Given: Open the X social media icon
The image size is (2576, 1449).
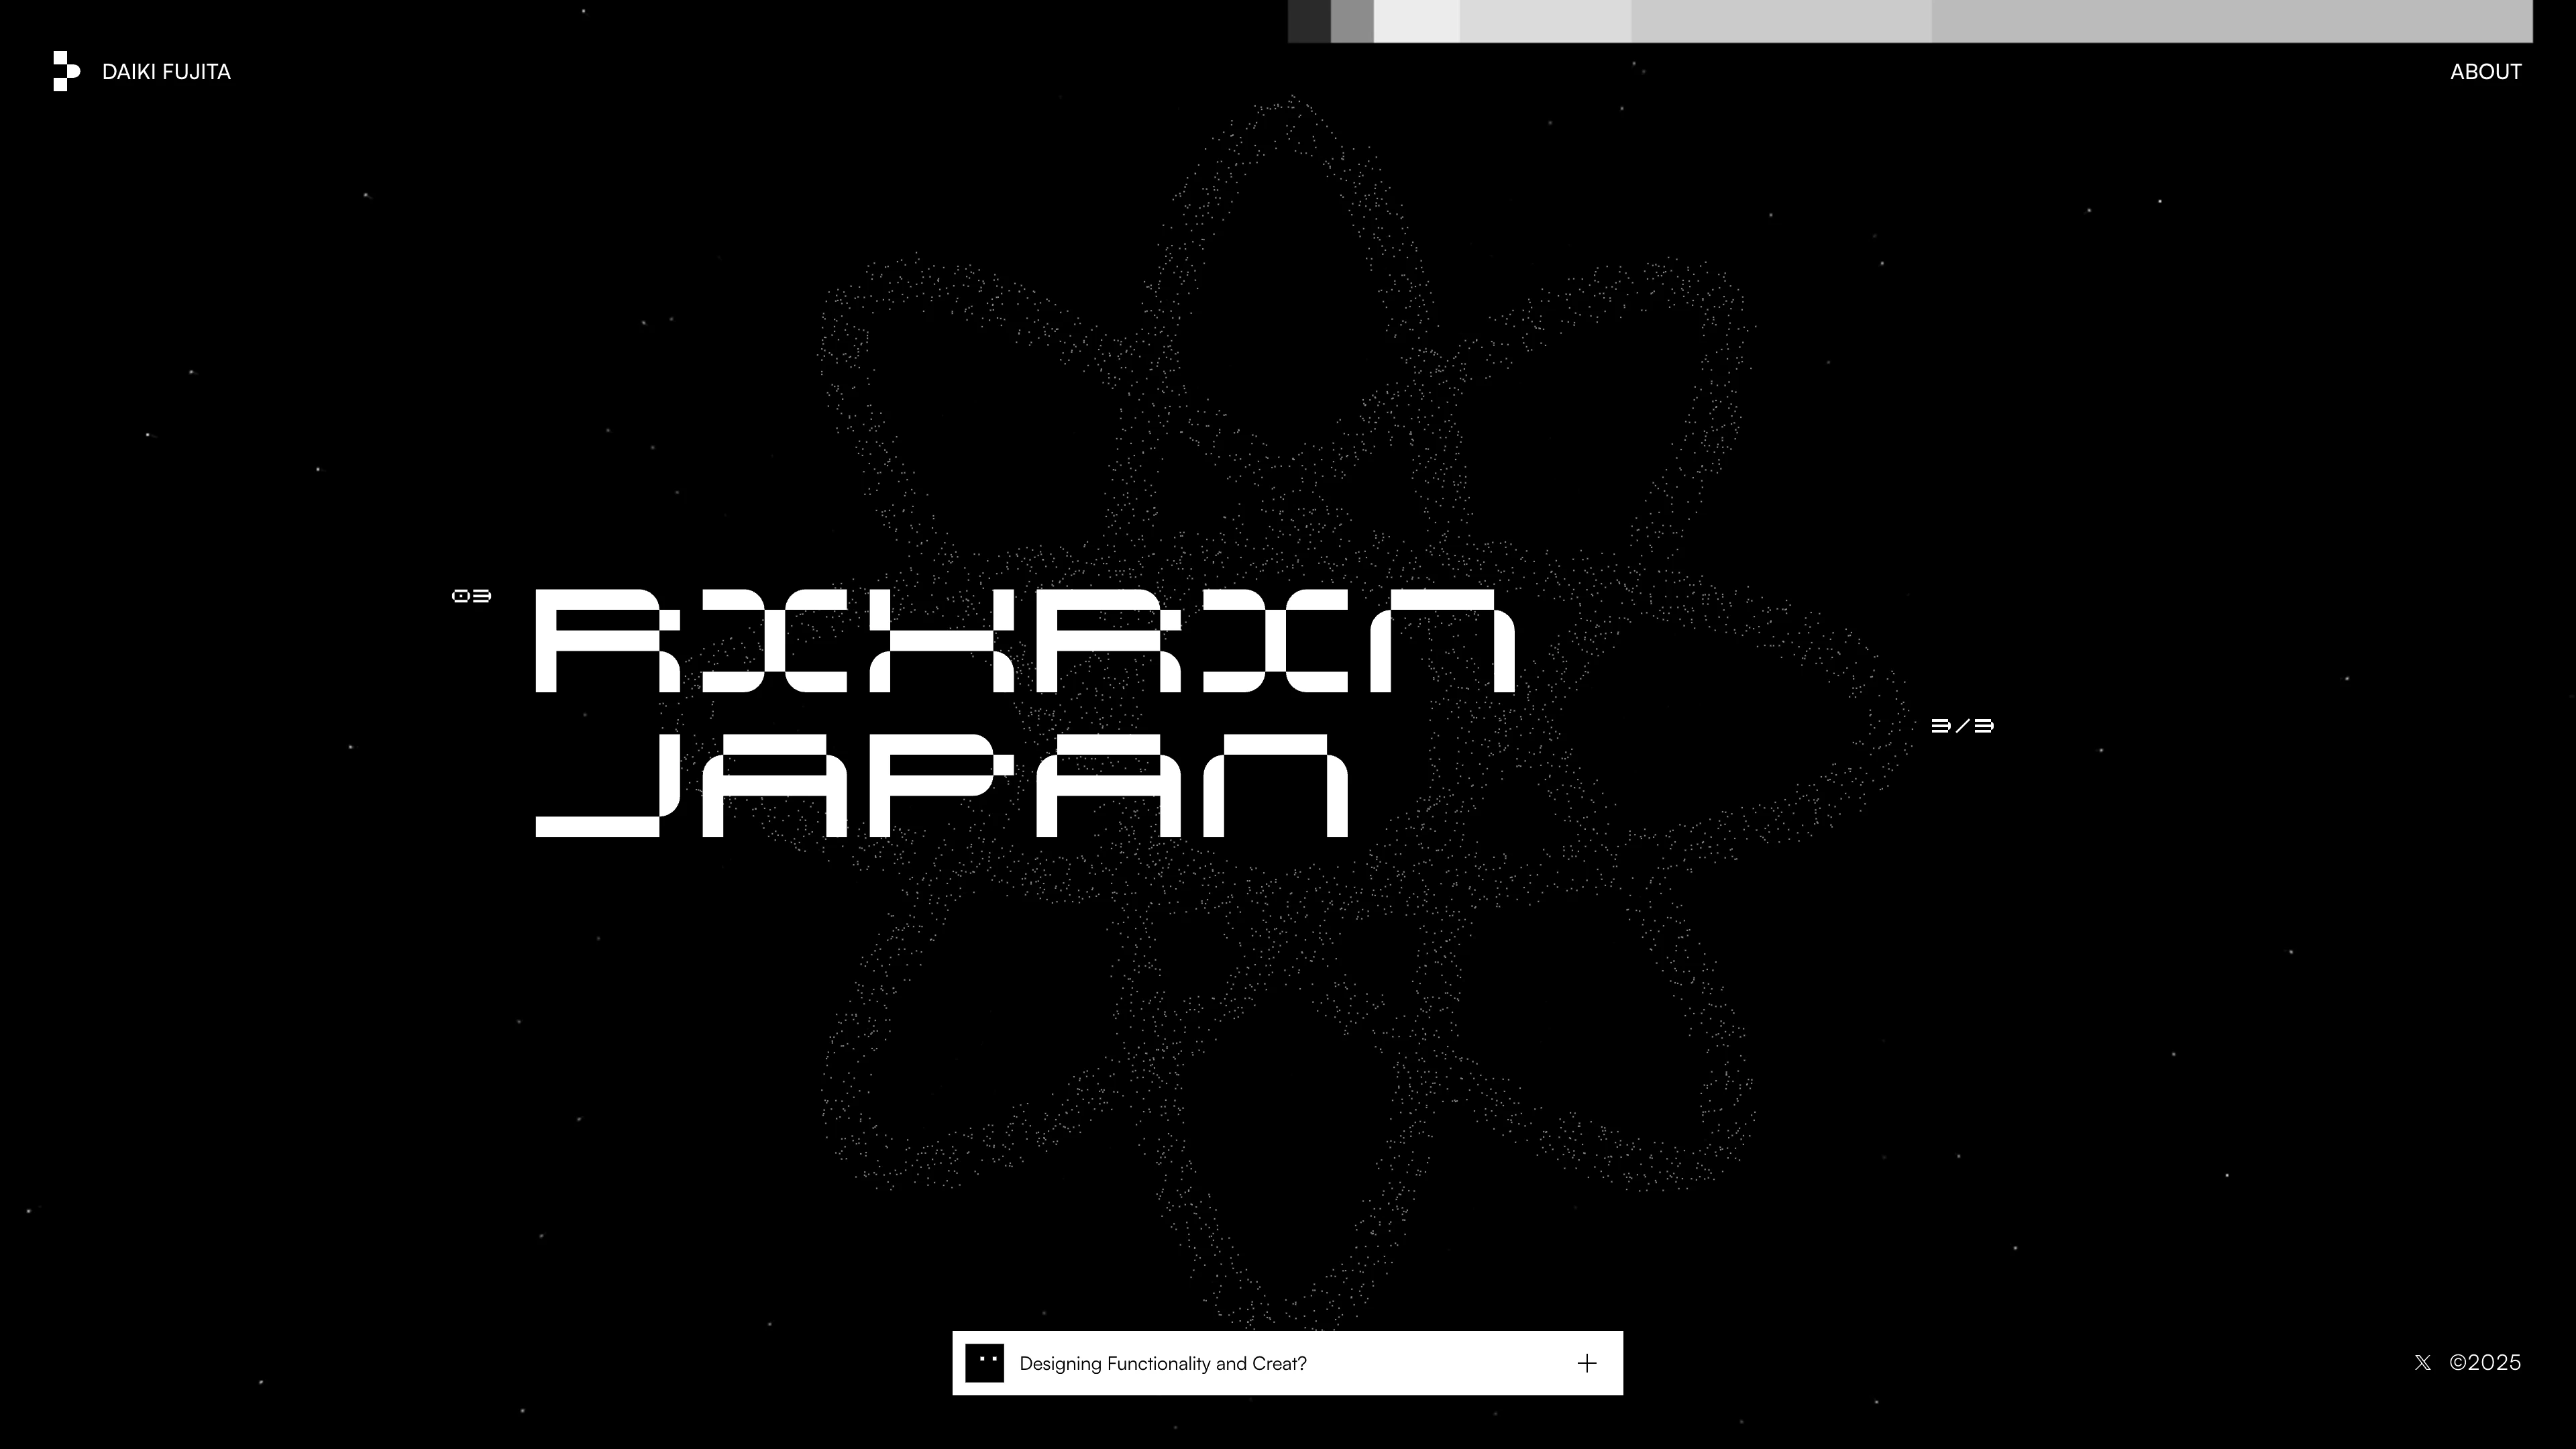Looking at the screenshot, I should point(2424,1362).
